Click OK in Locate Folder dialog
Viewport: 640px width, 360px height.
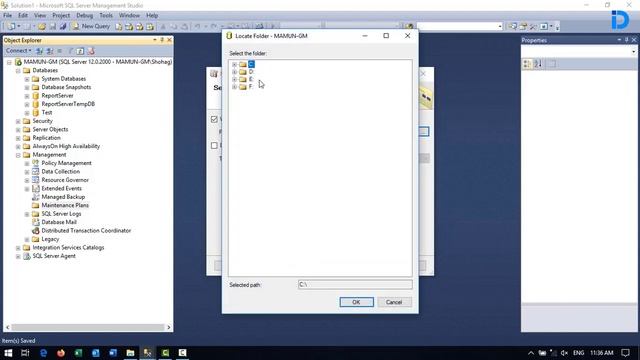click(356, 302)
